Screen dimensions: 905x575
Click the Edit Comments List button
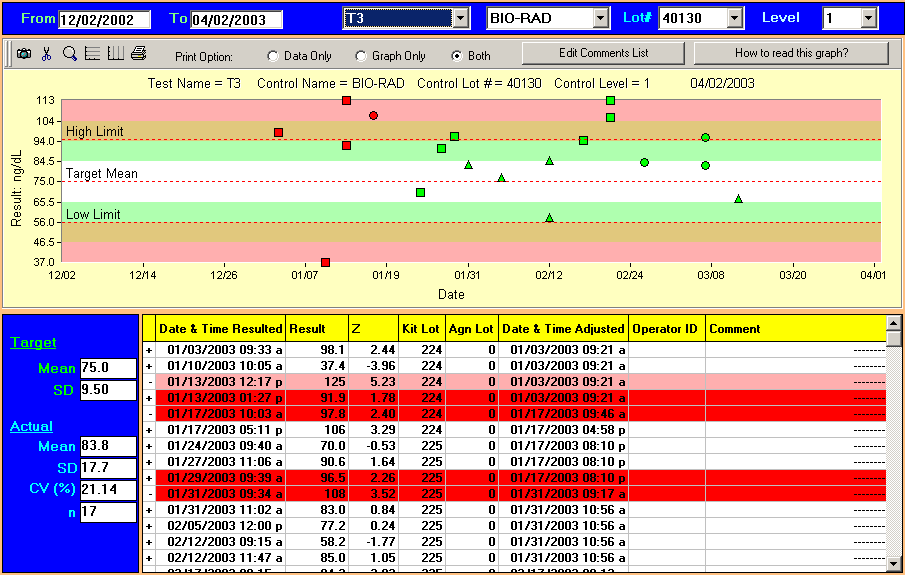click(x=603, y=53)
